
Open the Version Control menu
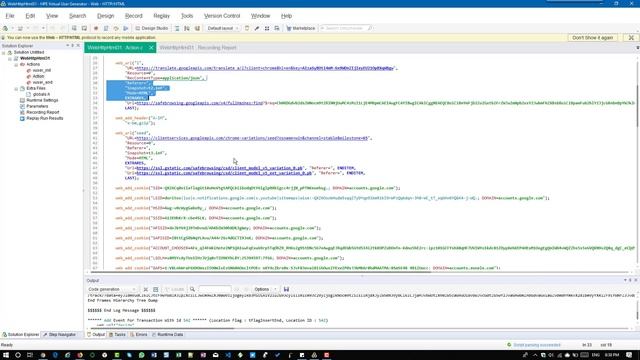click(222, 16)
